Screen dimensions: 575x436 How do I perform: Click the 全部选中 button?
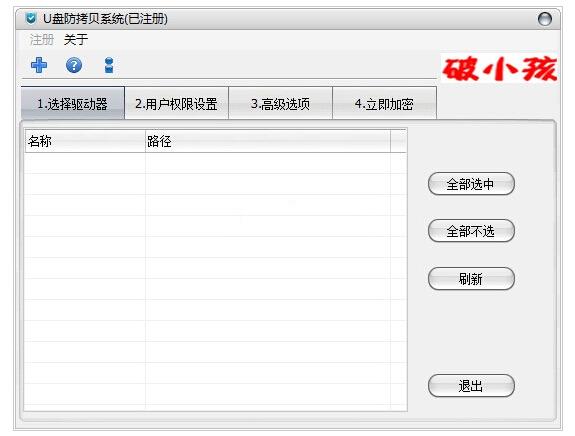(471, 184)
